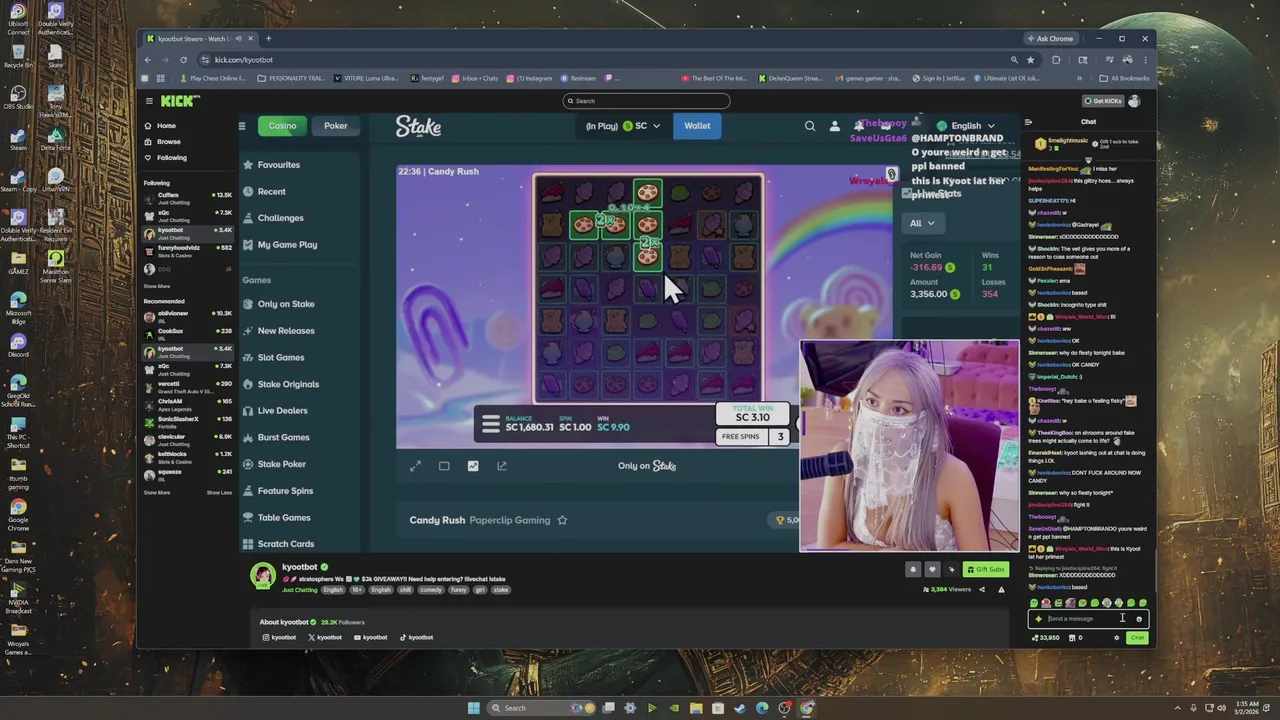1280x720 pixels.
Task: Open Restream bookmark
Action: coord(579,78)
